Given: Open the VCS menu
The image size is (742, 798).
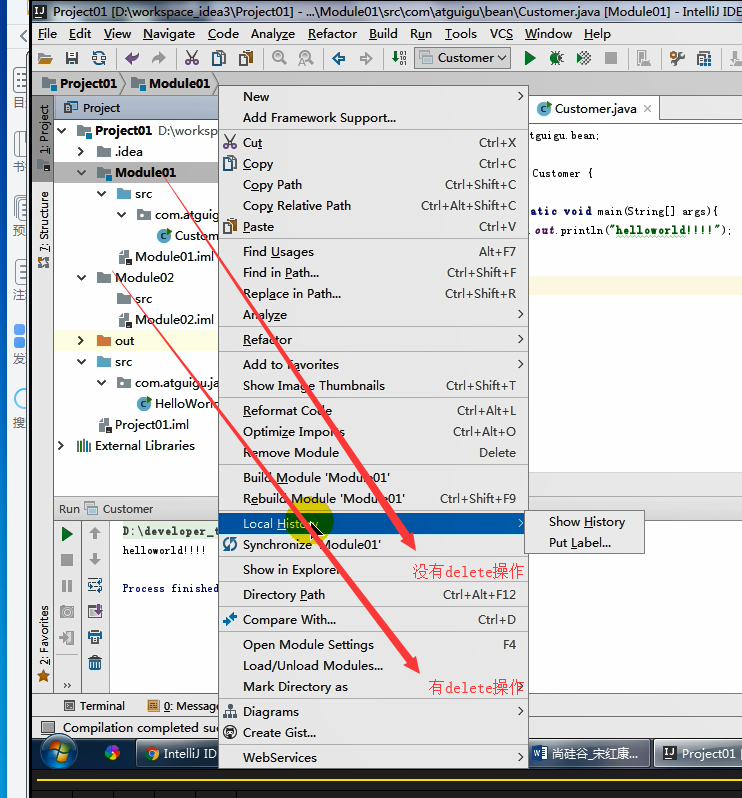Looking at the screenshot, I should [501, 34].
